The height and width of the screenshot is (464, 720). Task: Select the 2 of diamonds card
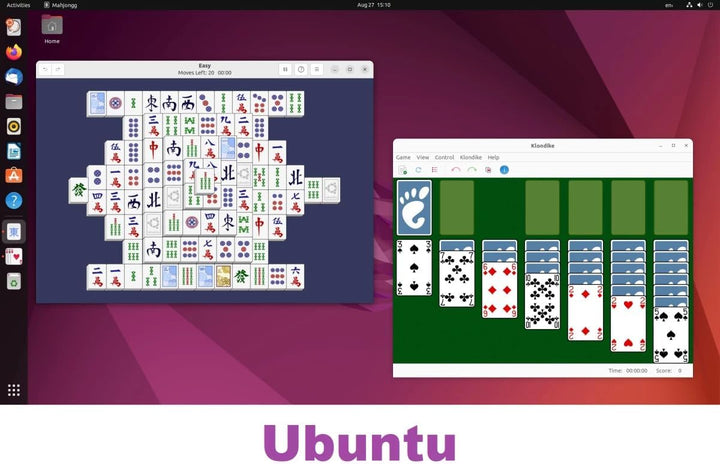click(585, 313)
